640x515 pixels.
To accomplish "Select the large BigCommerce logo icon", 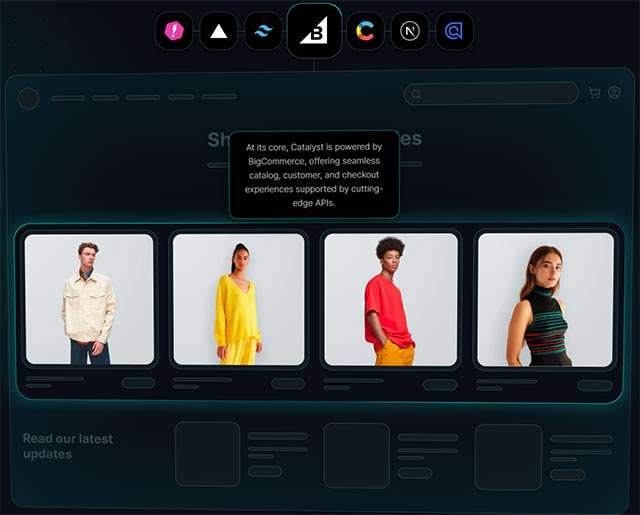I will (x=314, y=31).
